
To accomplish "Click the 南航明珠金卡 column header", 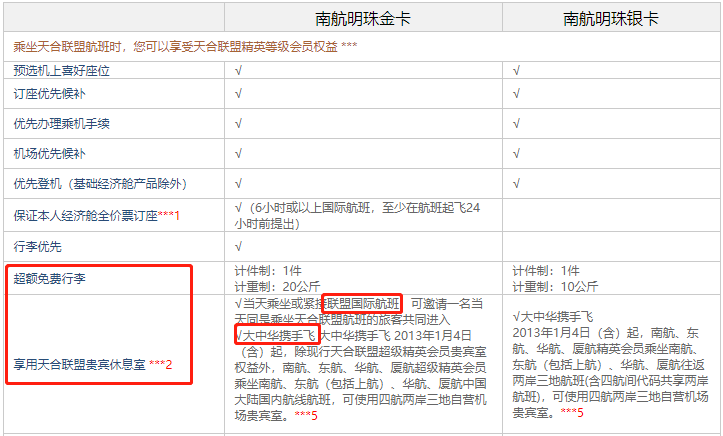I will coord(363,18).
